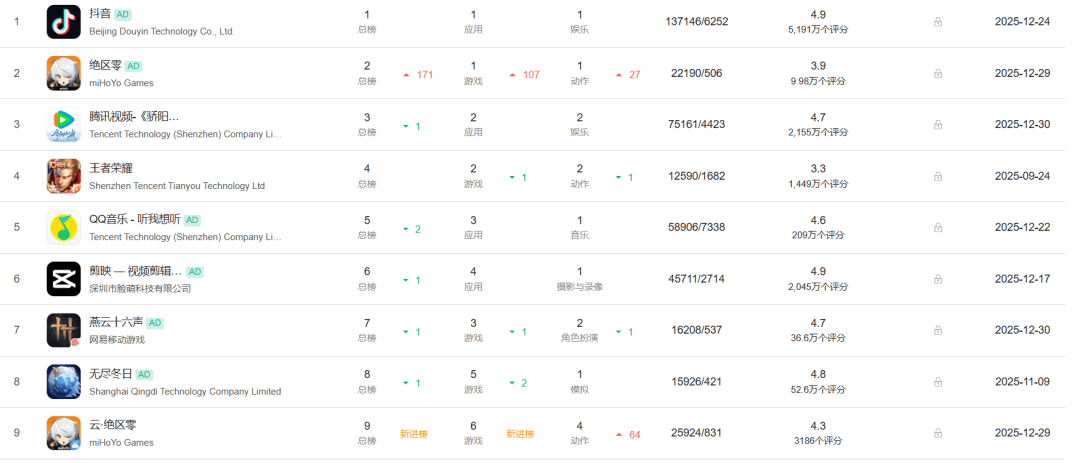1080x463 pixels.
Task: Click the 王者荣耀 game icon
Action: (x=63, y=176)
